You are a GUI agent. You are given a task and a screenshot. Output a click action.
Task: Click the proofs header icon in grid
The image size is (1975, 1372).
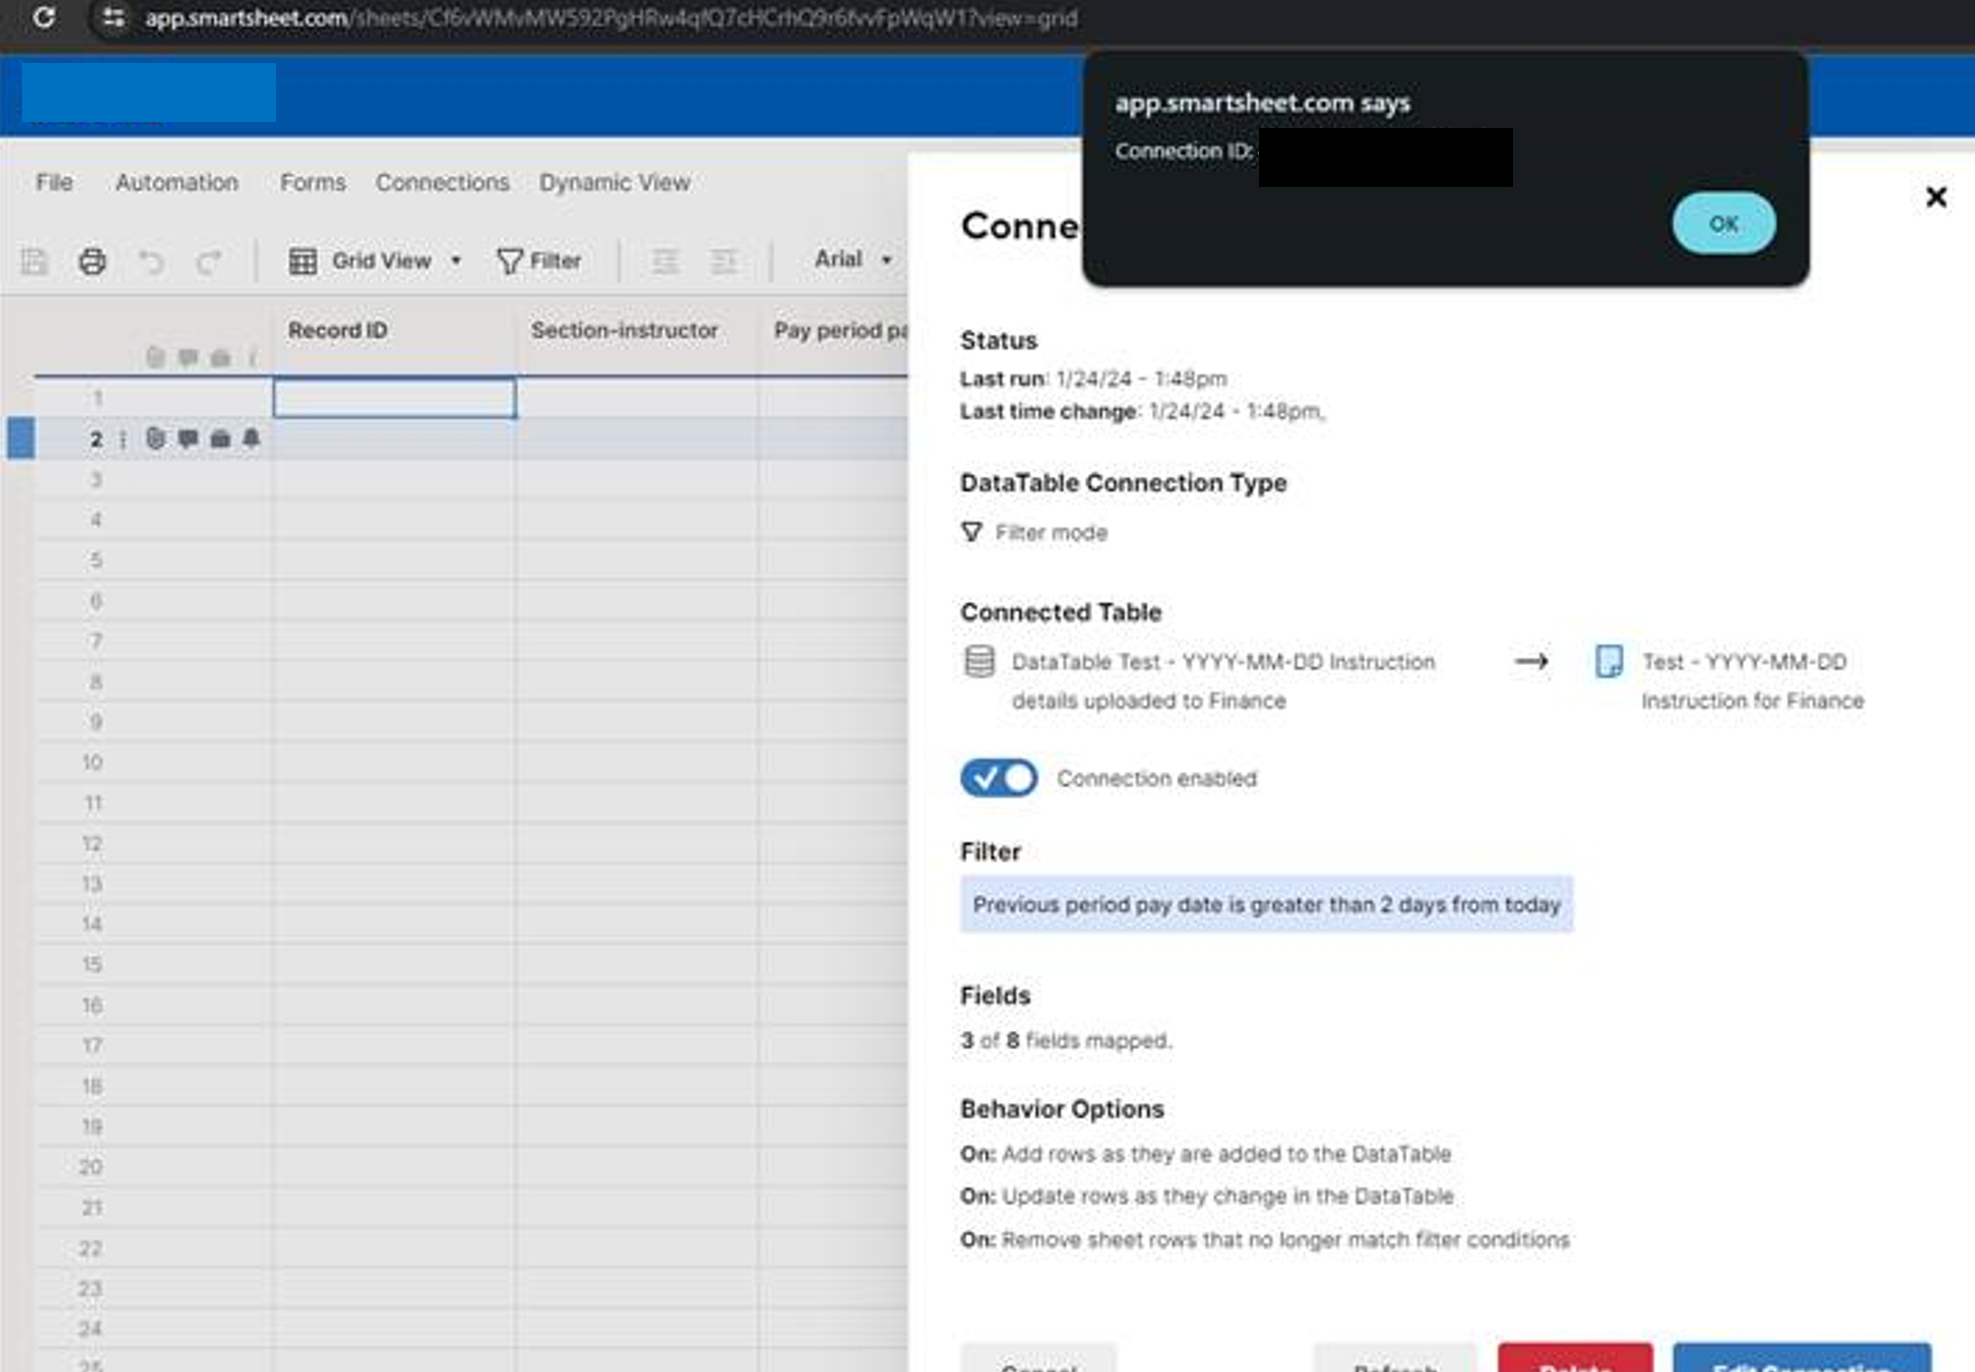[220, 357]
